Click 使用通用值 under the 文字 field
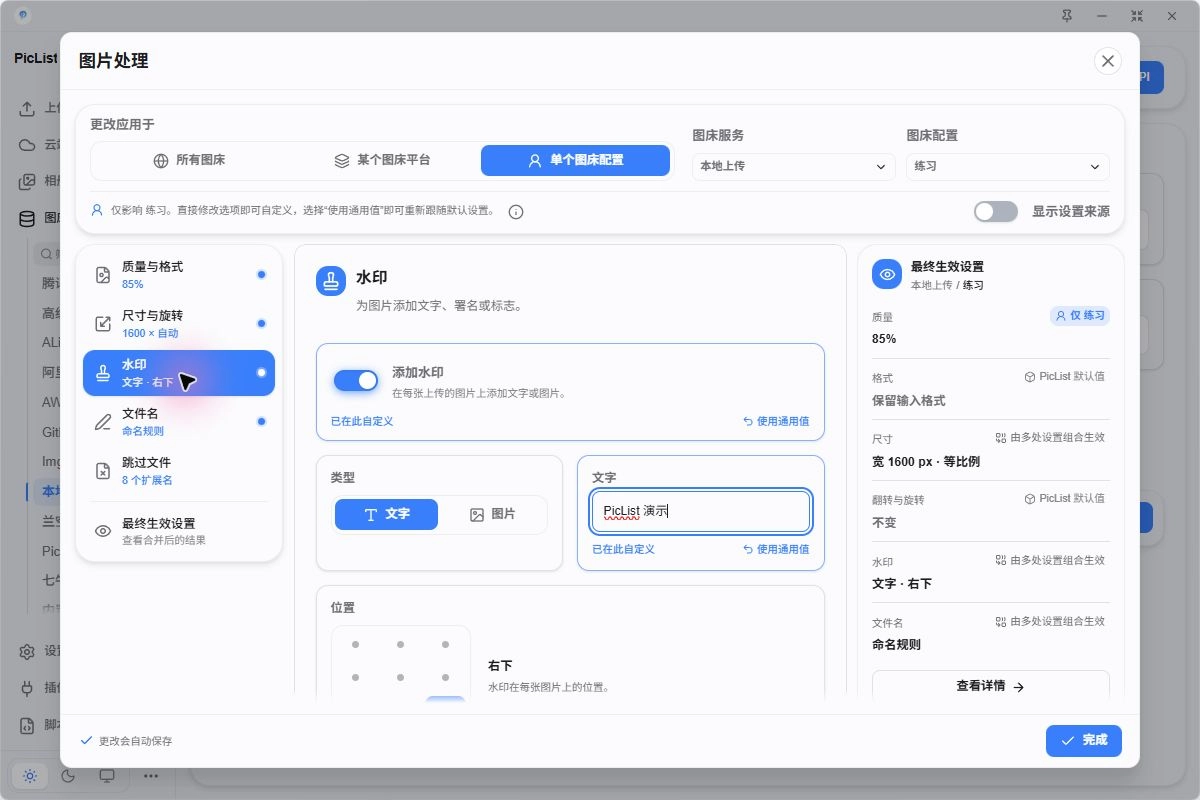 pyautogui.click(x=776, y=549)
